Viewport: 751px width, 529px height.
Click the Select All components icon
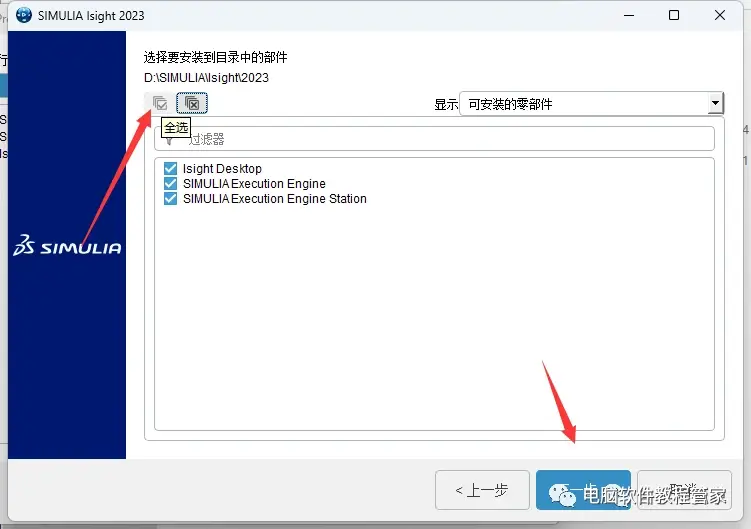160,103
